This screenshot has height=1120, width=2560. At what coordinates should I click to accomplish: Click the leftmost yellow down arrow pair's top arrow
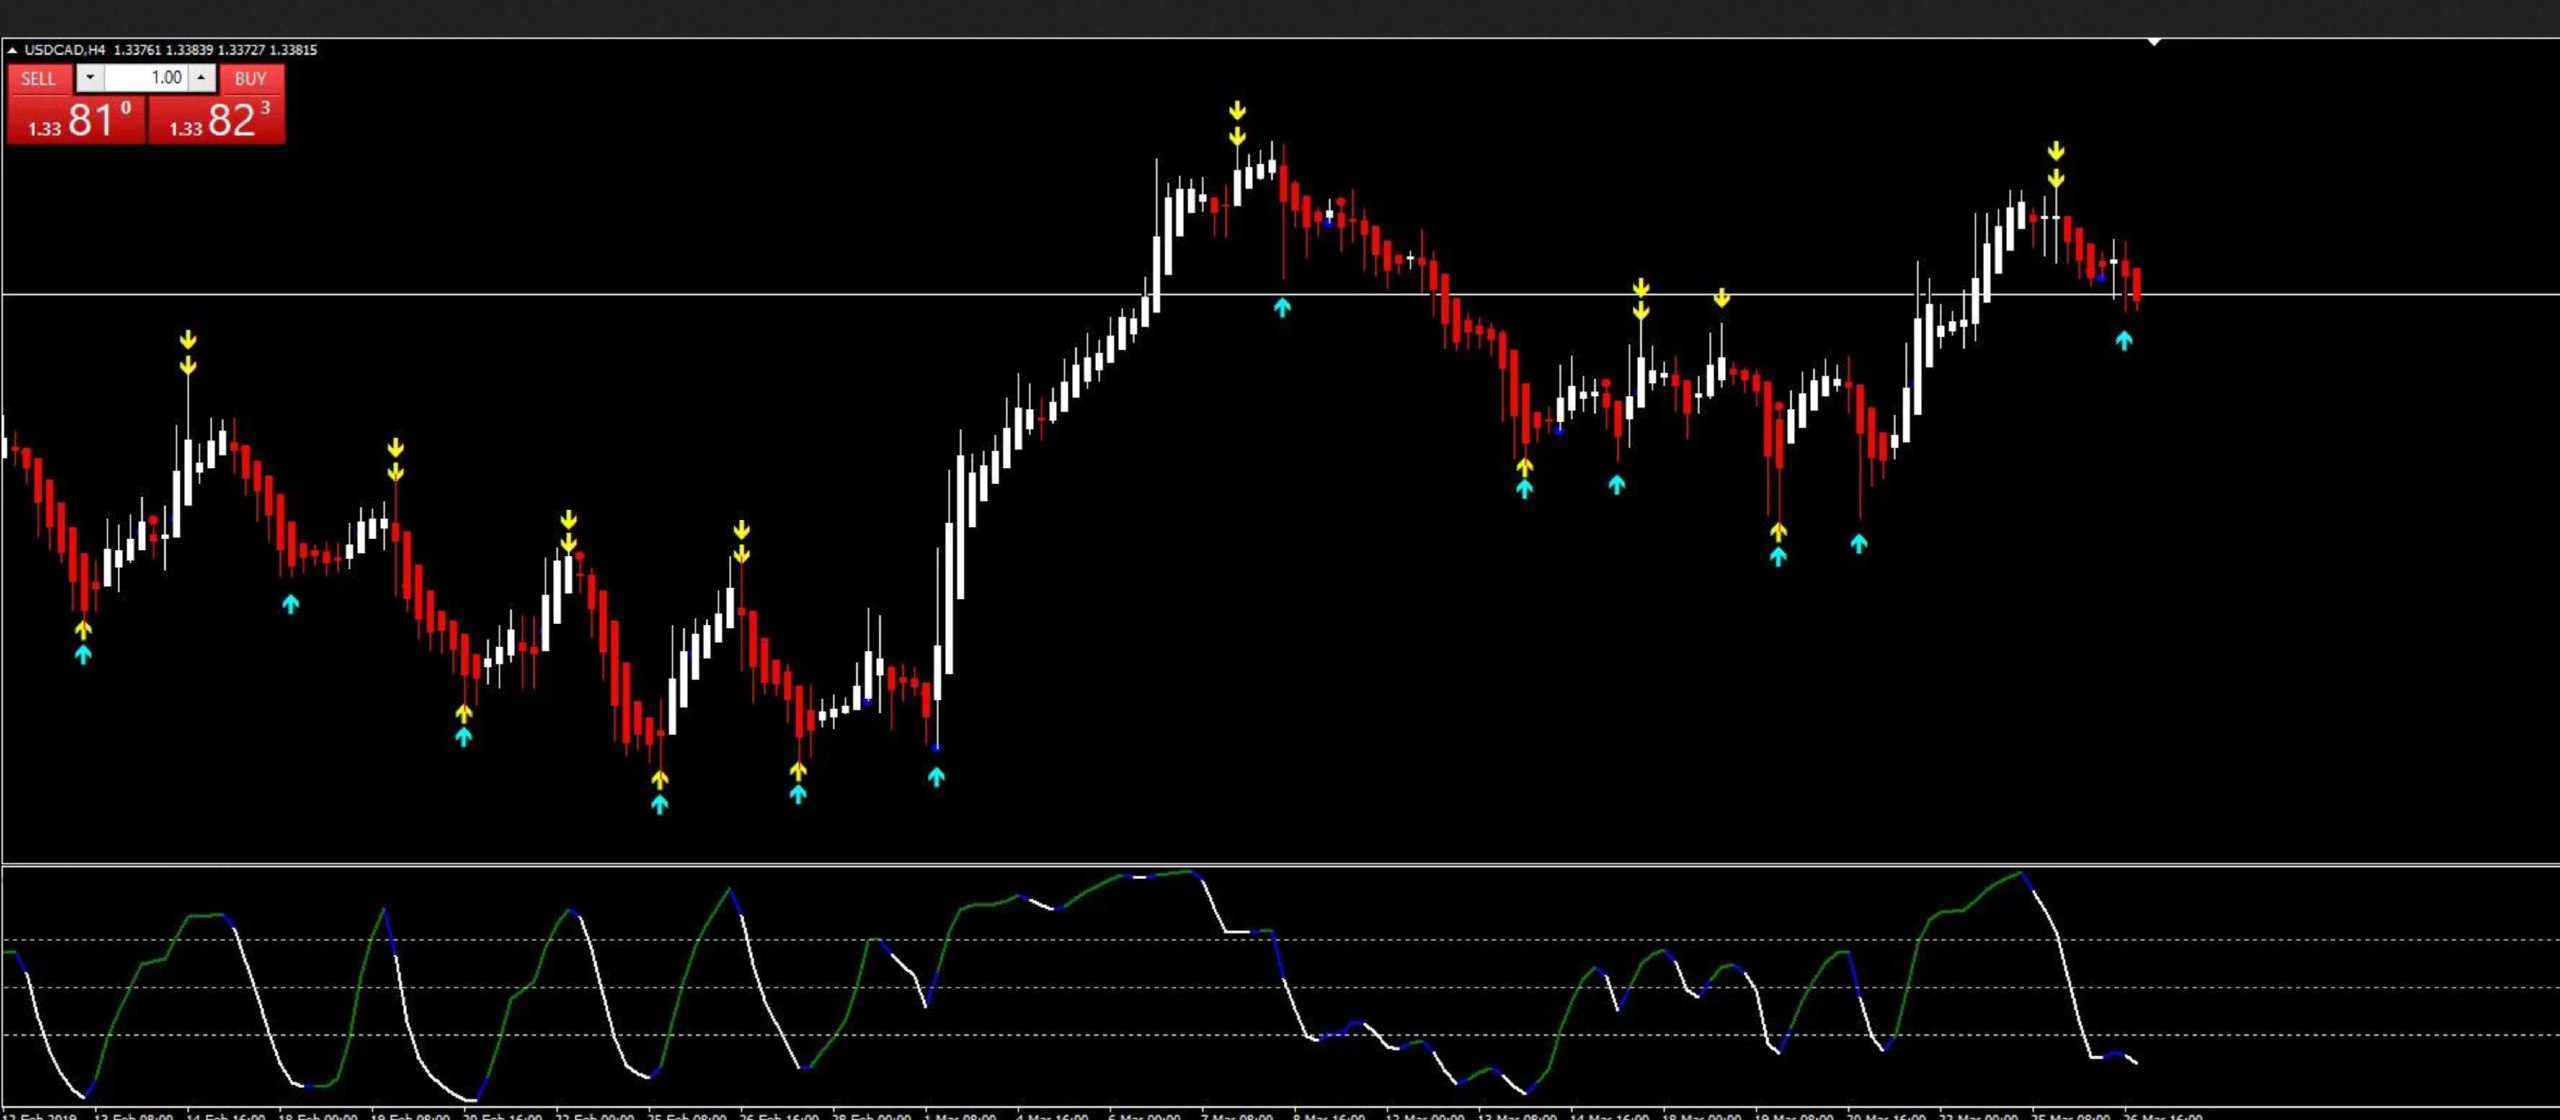(188, 341)
